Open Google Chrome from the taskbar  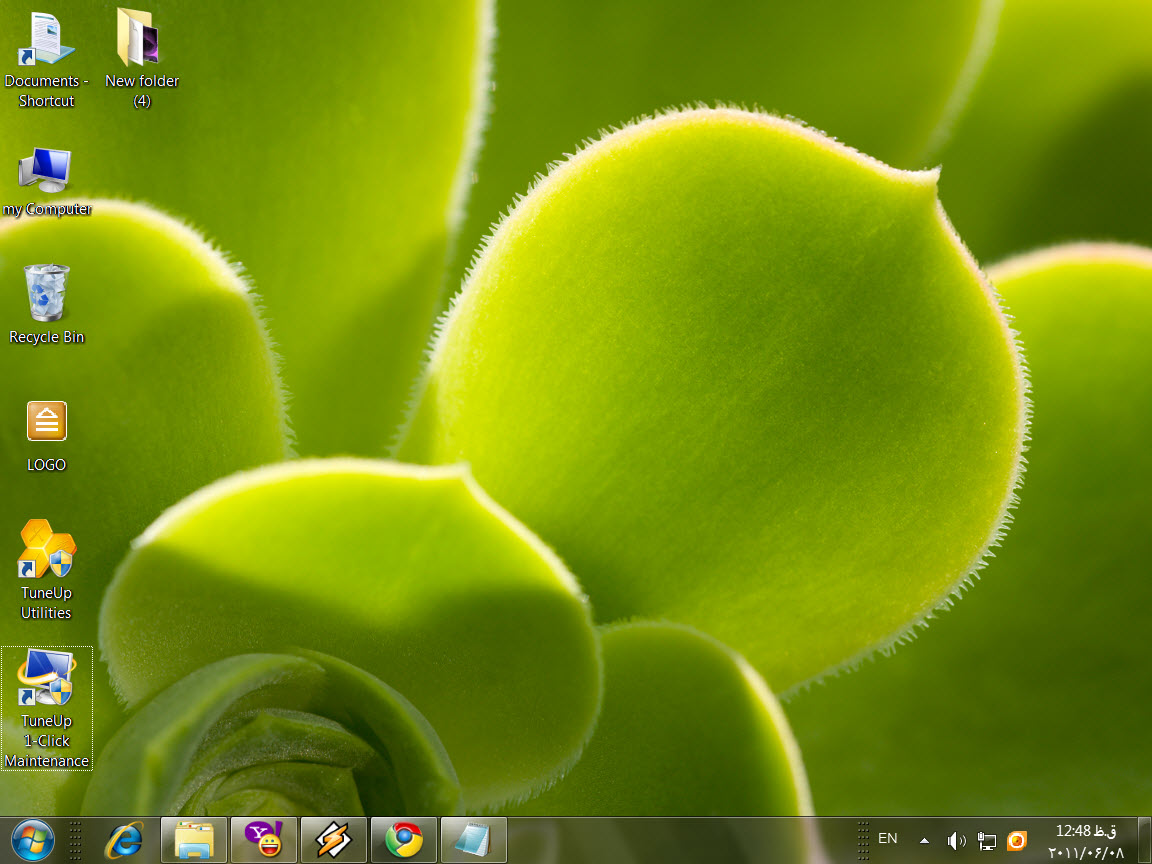point(404,840)
